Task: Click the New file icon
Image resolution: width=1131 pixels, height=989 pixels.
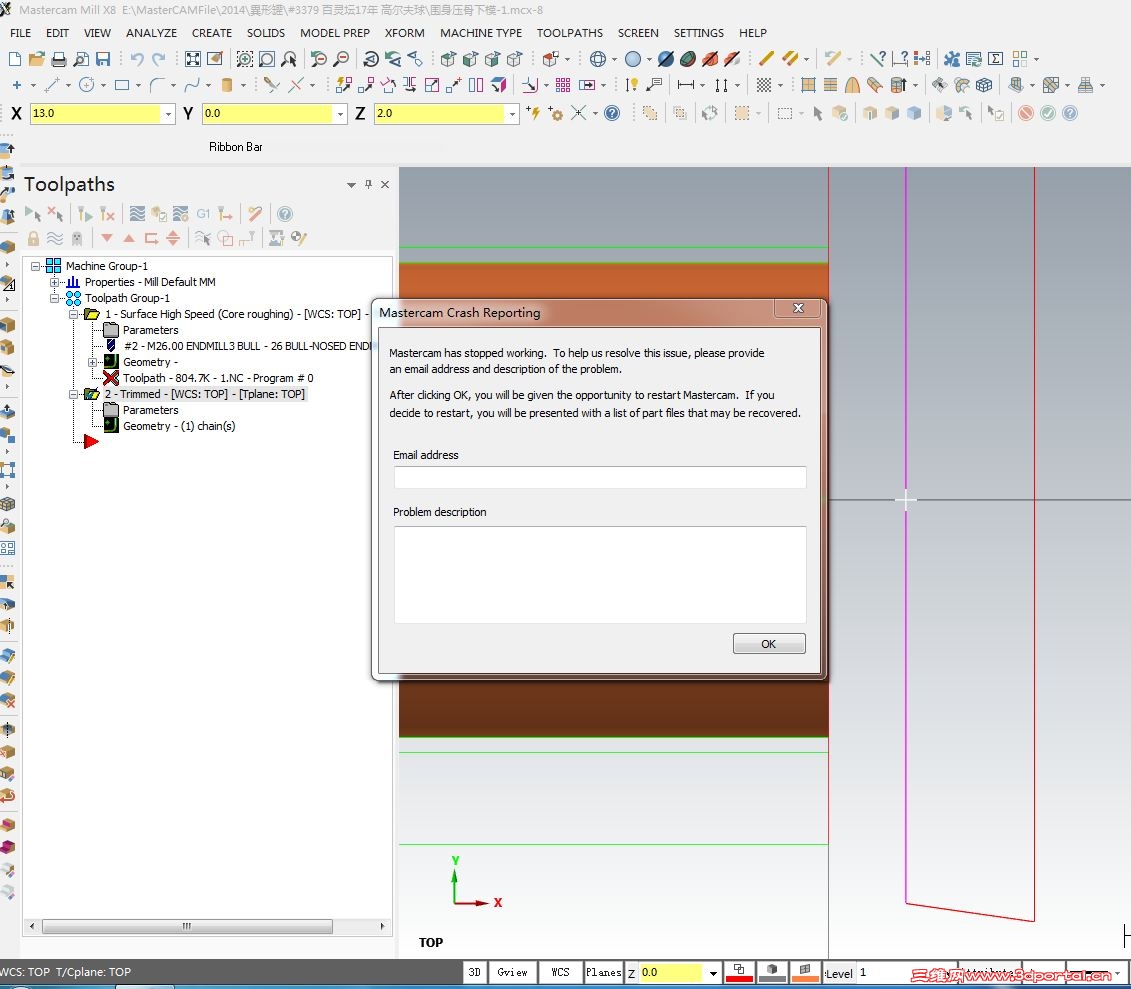Action: click(14, 58)
